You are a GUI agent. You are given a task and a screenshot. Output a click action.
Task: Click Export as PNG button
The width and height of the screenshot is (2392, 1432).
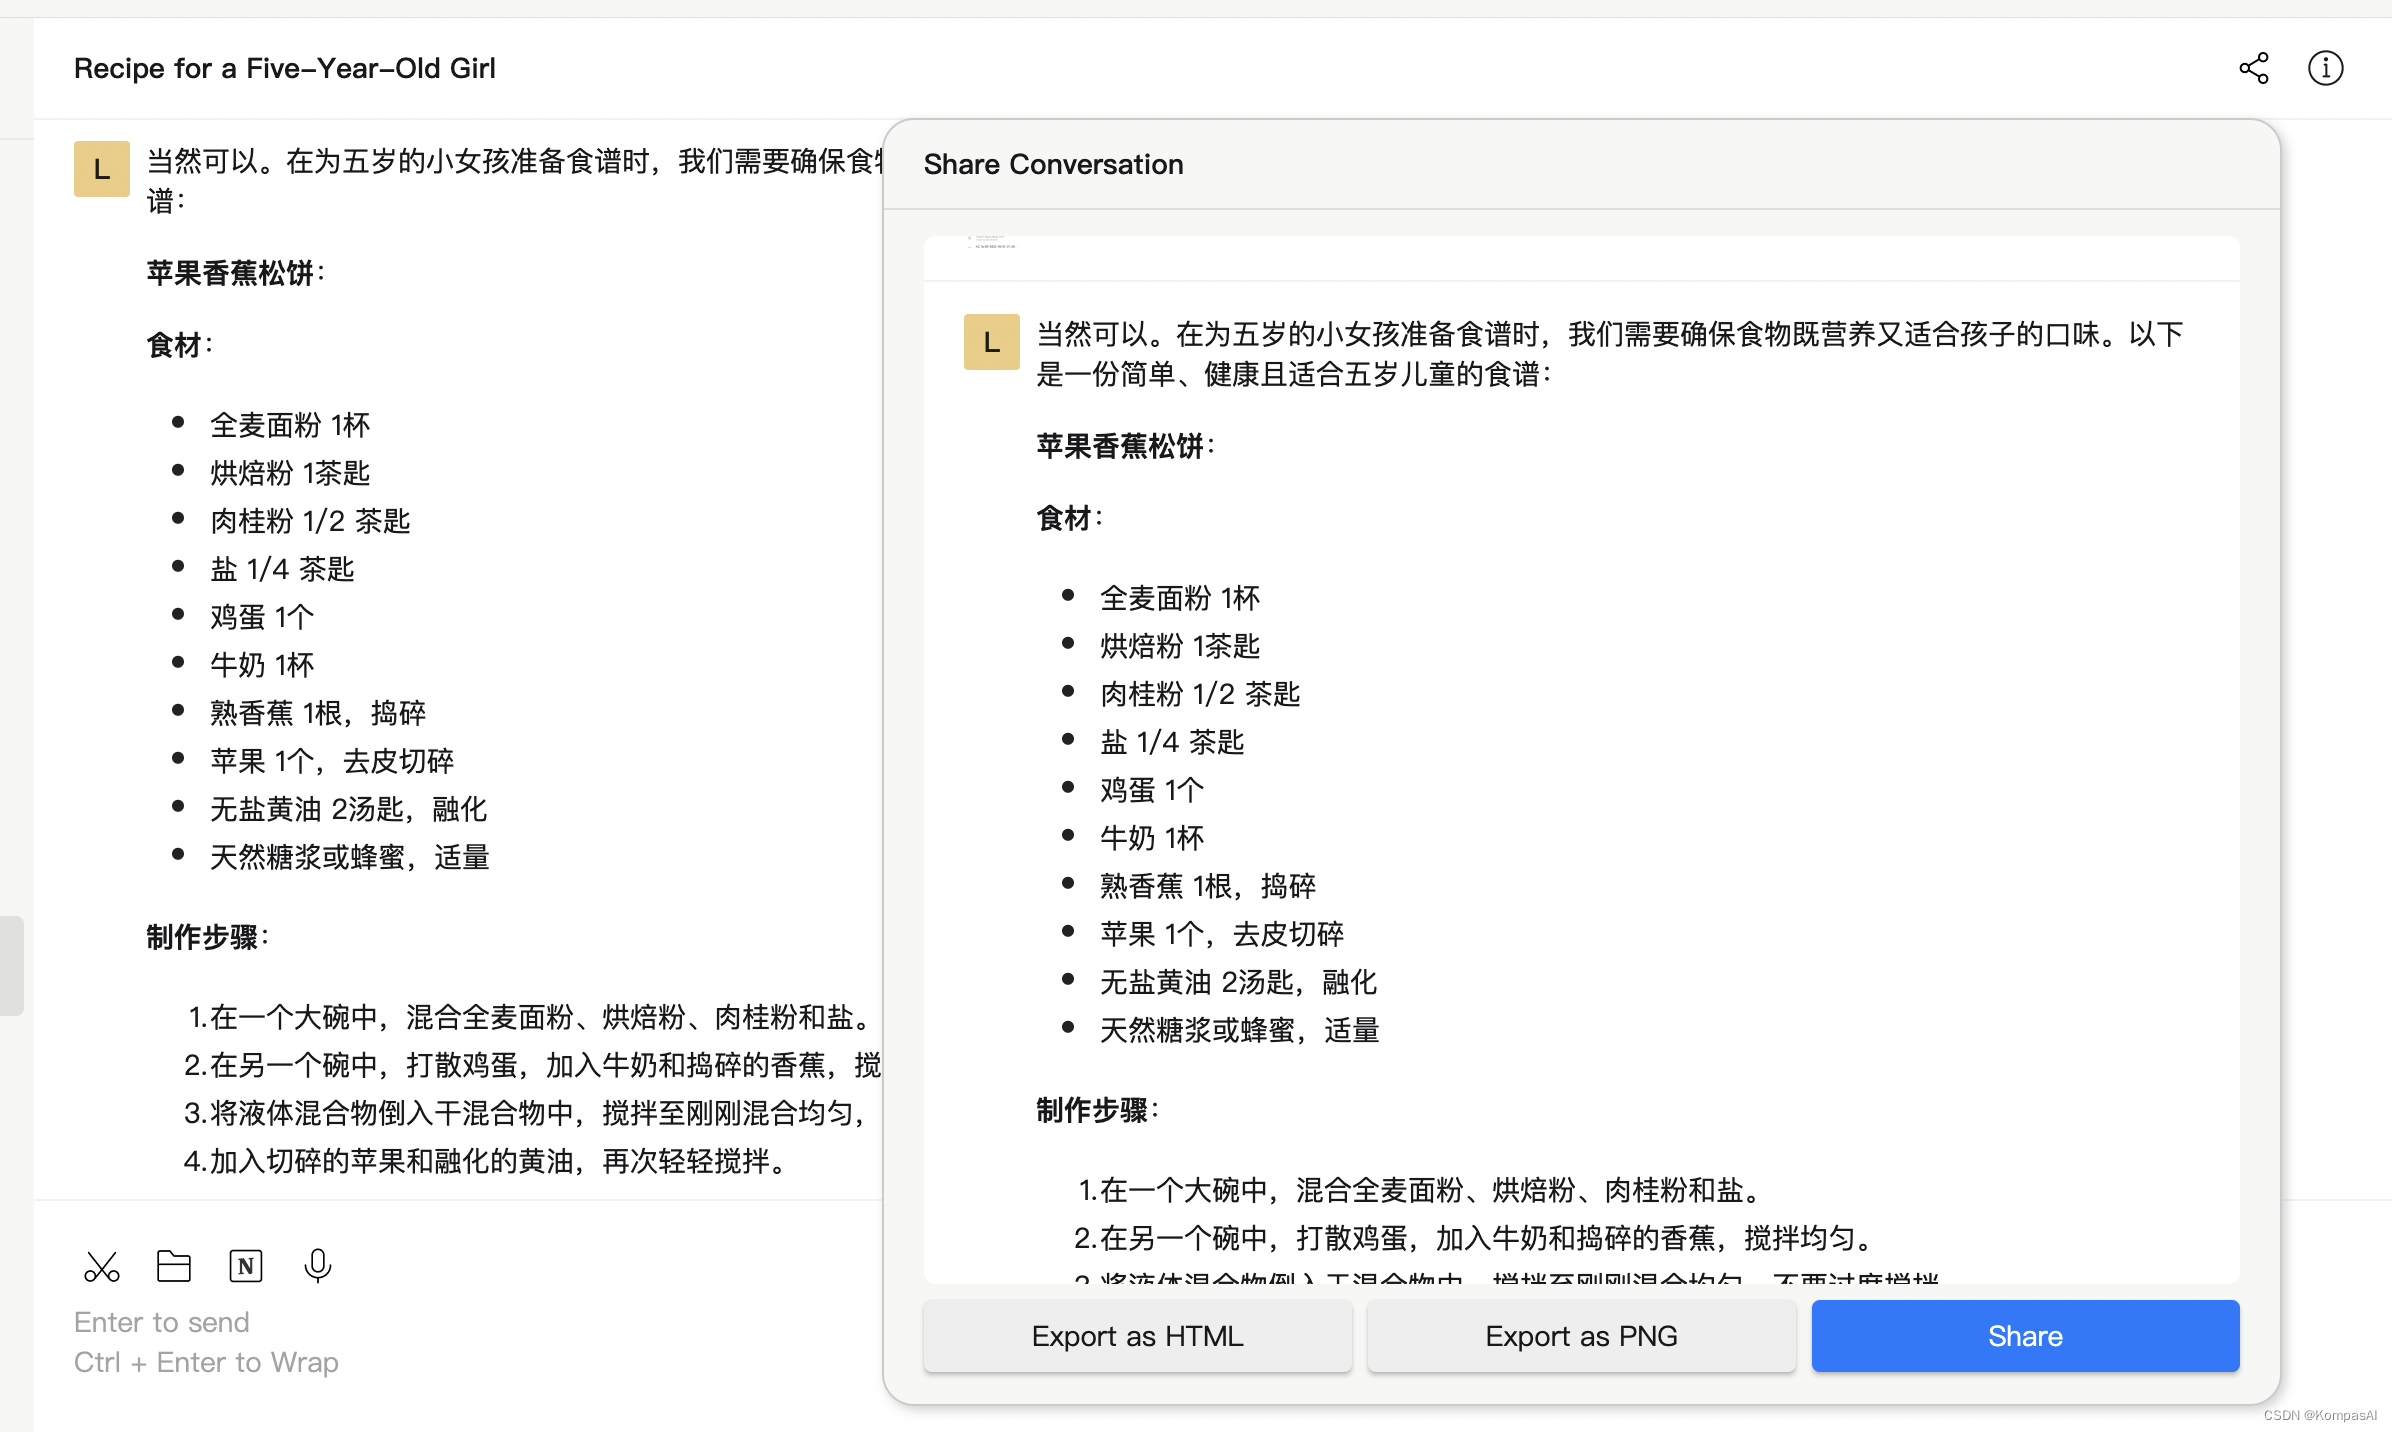point(1582,1336)
